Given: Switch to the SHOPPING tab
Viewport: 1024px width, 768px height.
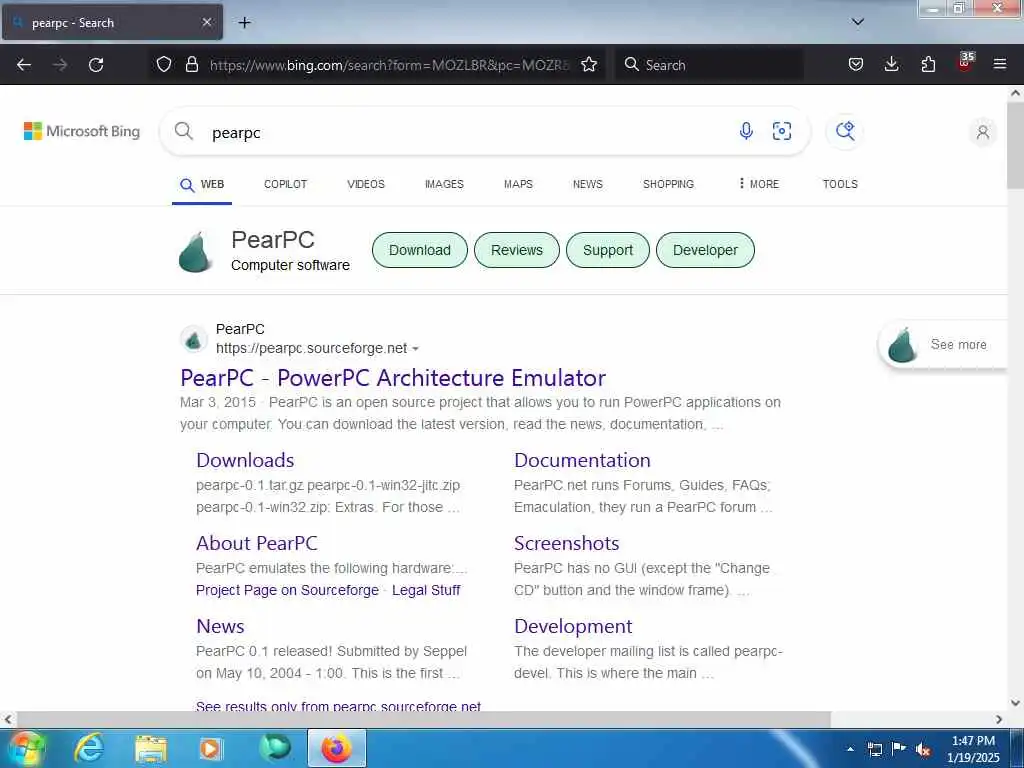Looking at the screenshot, I should tap(668, 184).
